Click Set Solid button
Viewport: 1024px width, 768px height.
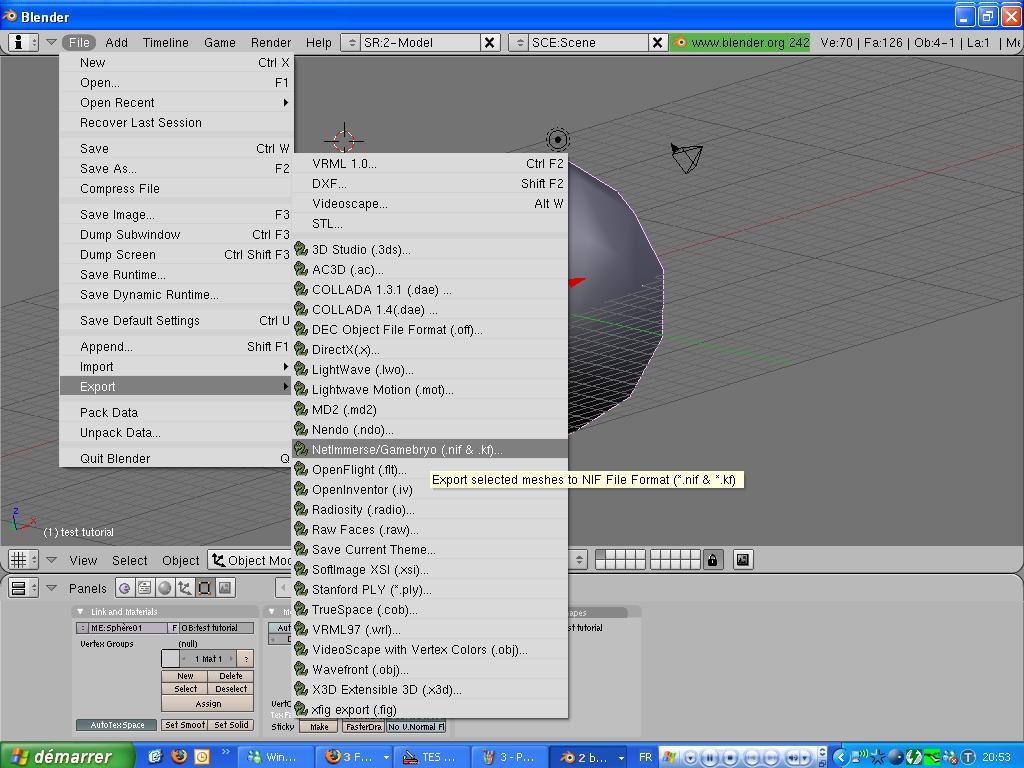[x=231, y=725]
